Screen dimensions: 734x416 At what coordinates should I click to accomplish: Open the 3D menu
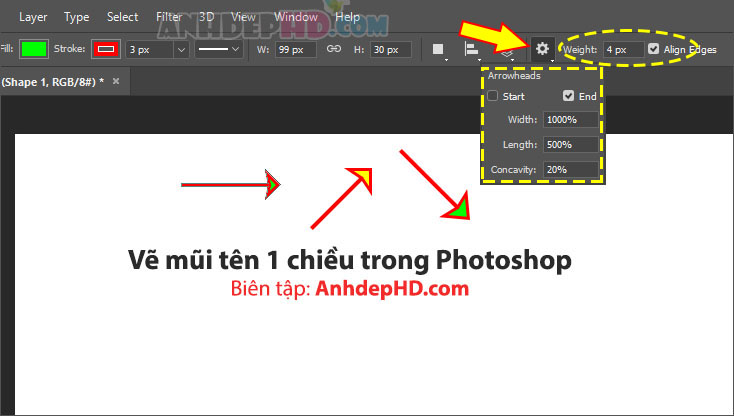coord(206,17)
